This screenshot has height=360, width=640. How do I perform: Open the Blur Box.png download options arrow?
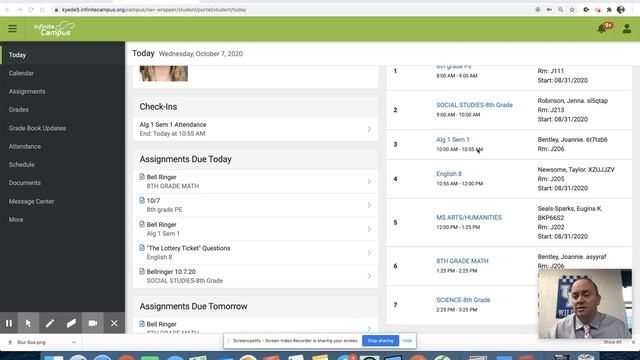74,342
